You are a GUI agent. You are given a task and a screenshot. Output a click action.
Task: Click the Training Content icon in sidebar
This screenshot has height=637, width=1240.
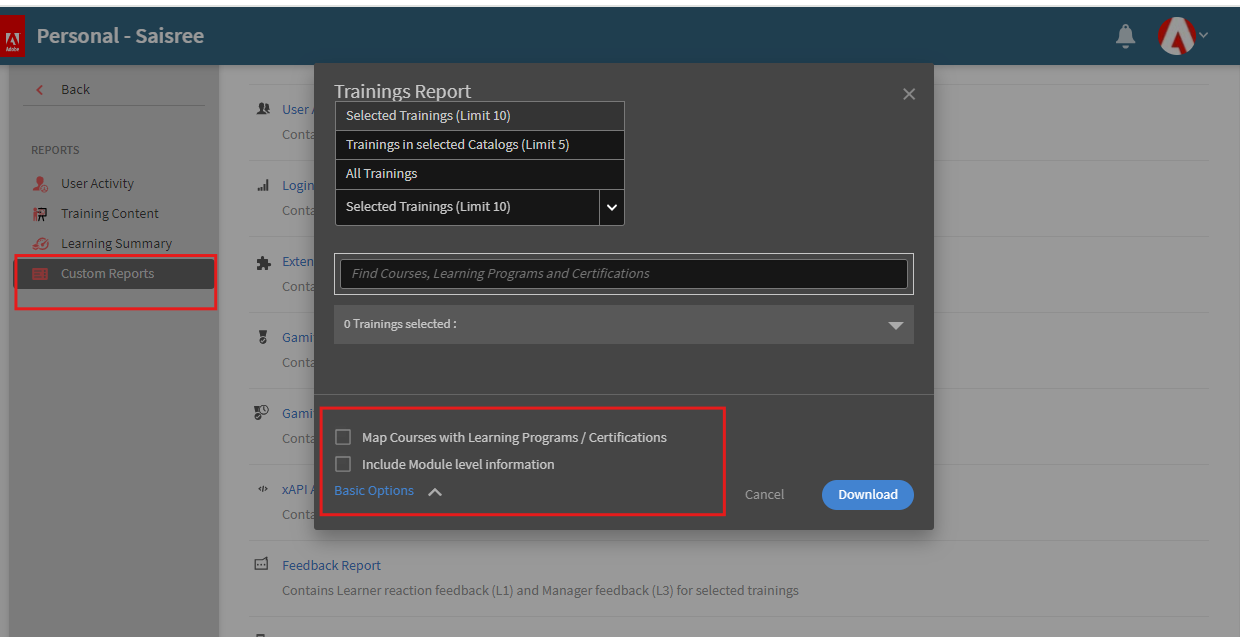[40, 214]
